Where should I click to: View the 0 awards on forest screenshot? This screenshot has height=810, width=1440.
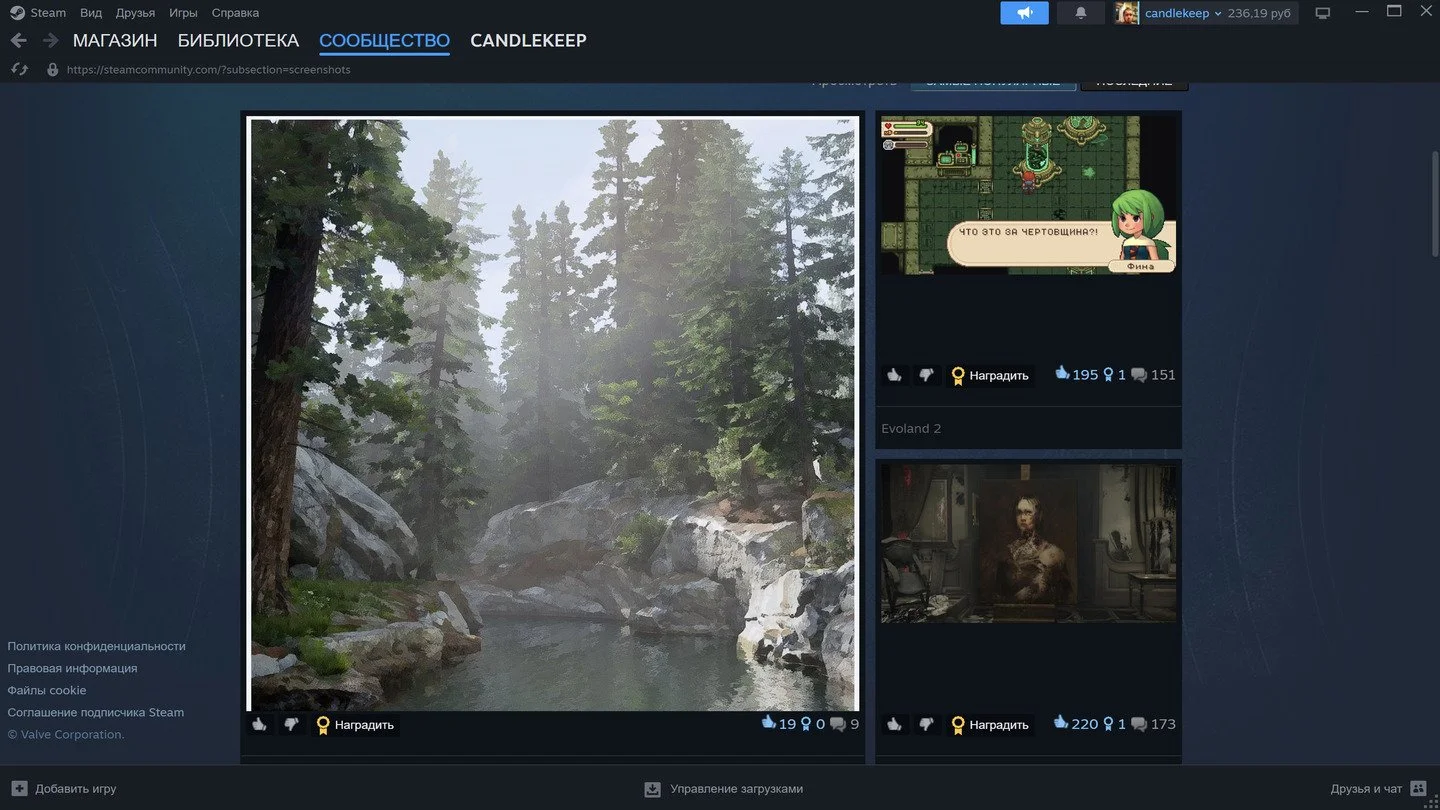pyautogui.click(x=813, y=724)
